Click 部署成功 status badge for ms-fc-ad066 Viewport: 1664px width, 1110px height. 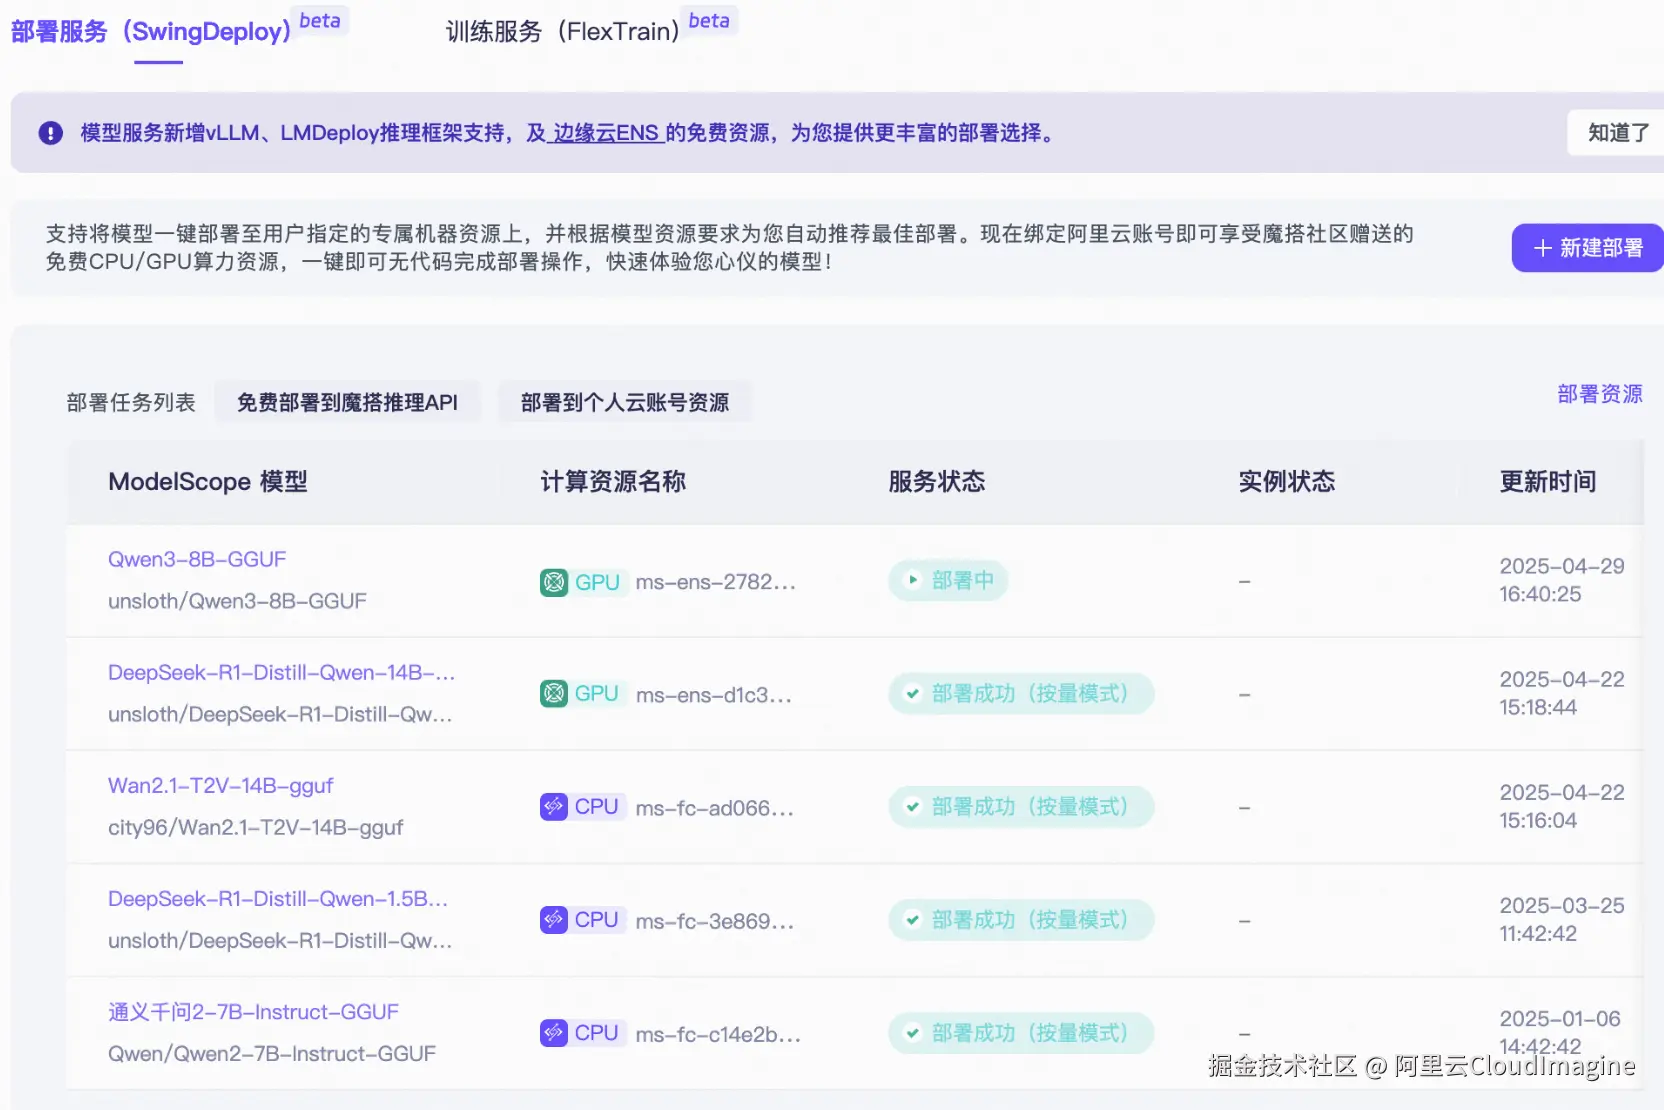click(x=1021, y=806)
